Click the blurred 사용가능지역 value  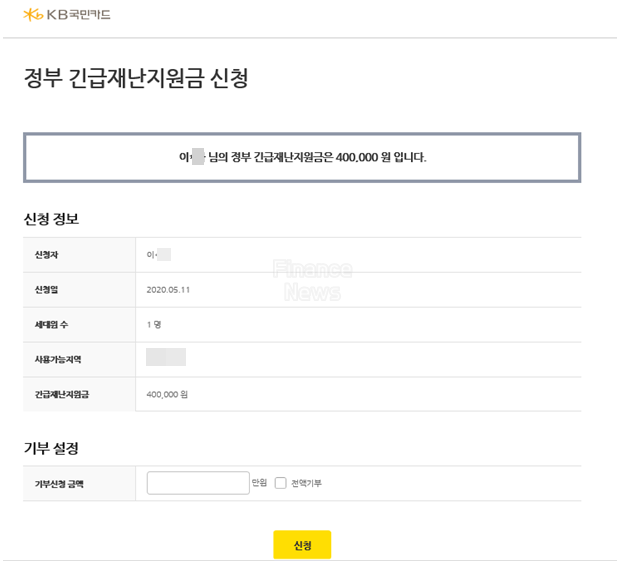pyautogui.click(x=166, y=357)
